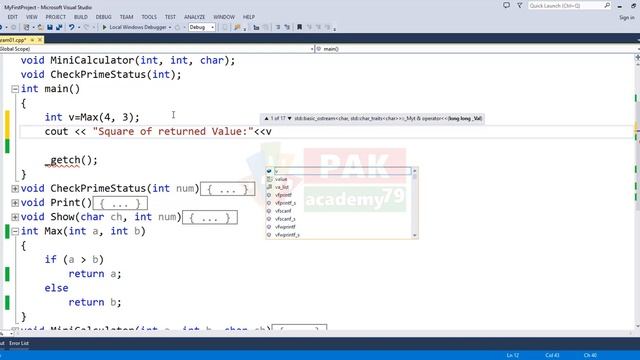Screen dimensions: 640x360
Task: Click the editor split window handle
Action: point(637,58)
